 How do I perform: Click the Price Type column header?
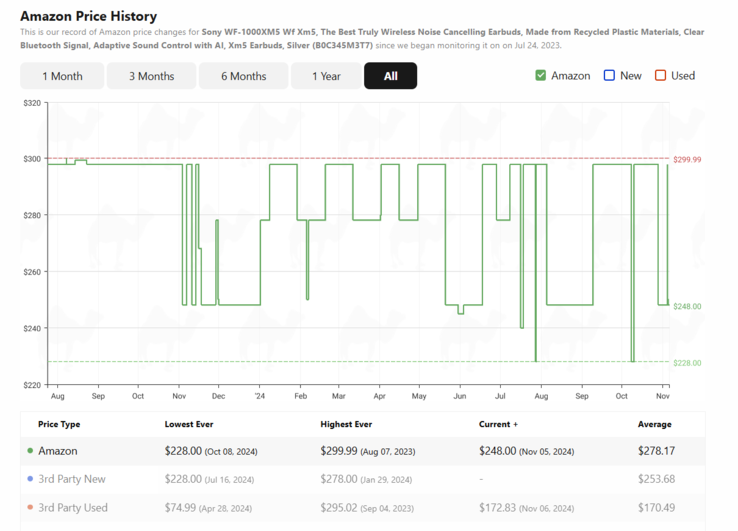point(59,424)
